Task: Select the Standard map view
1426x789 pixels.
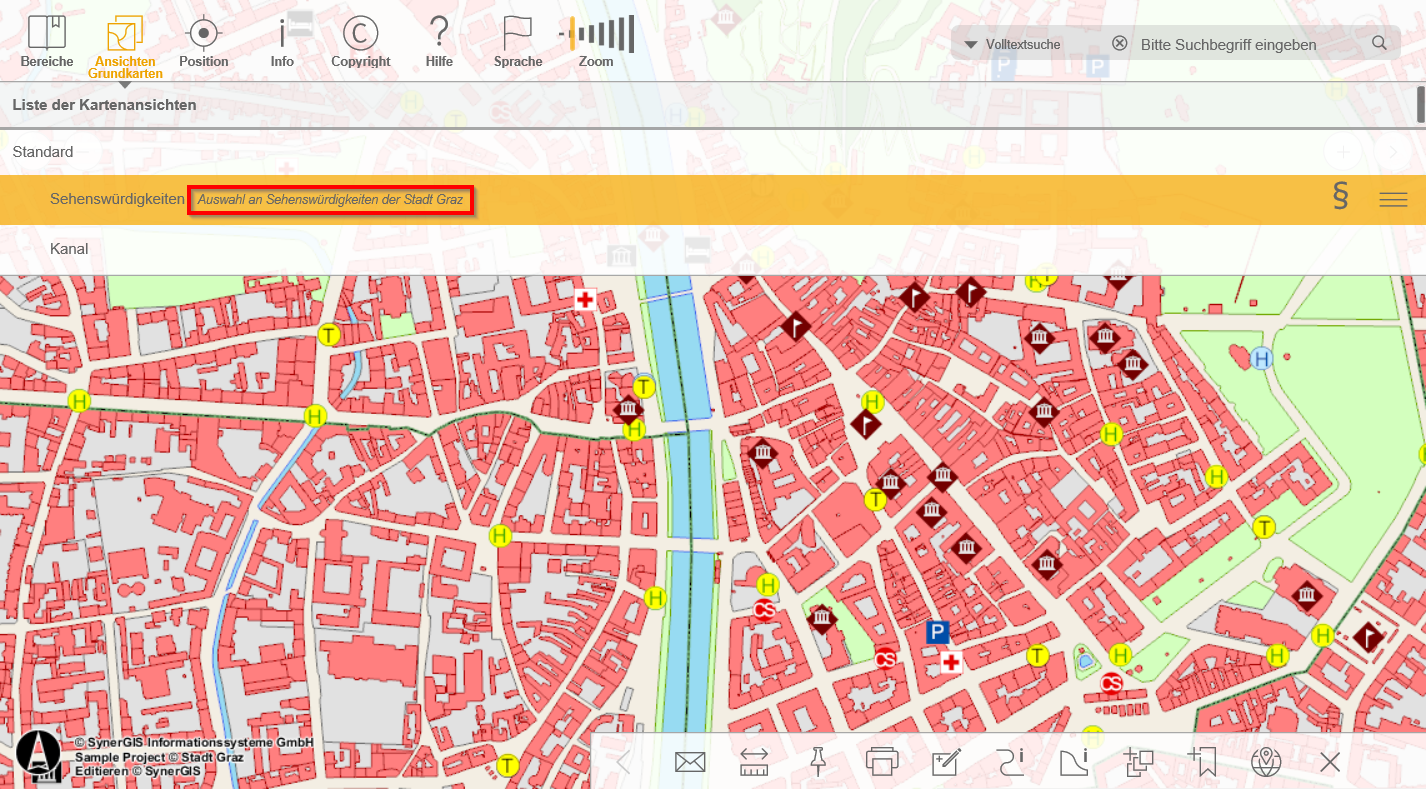Action: (42, 152)
